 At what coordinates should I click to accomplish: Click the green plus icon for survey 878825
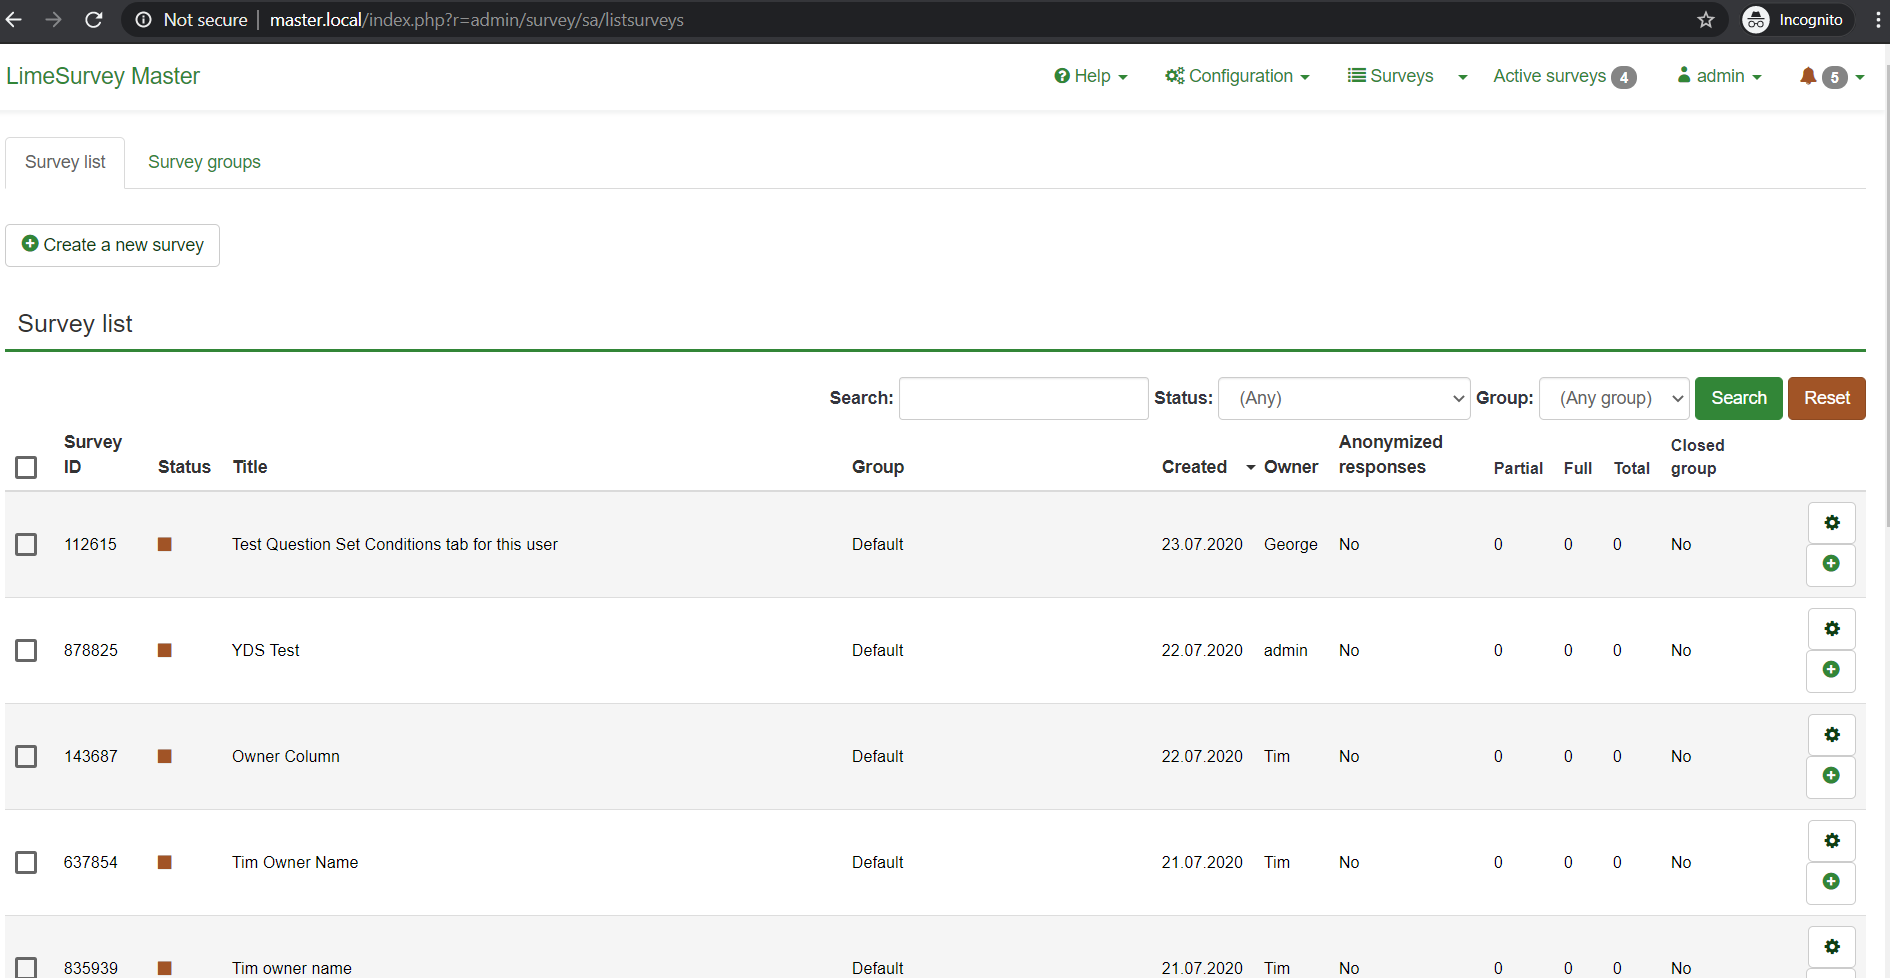coord(1831,670)
